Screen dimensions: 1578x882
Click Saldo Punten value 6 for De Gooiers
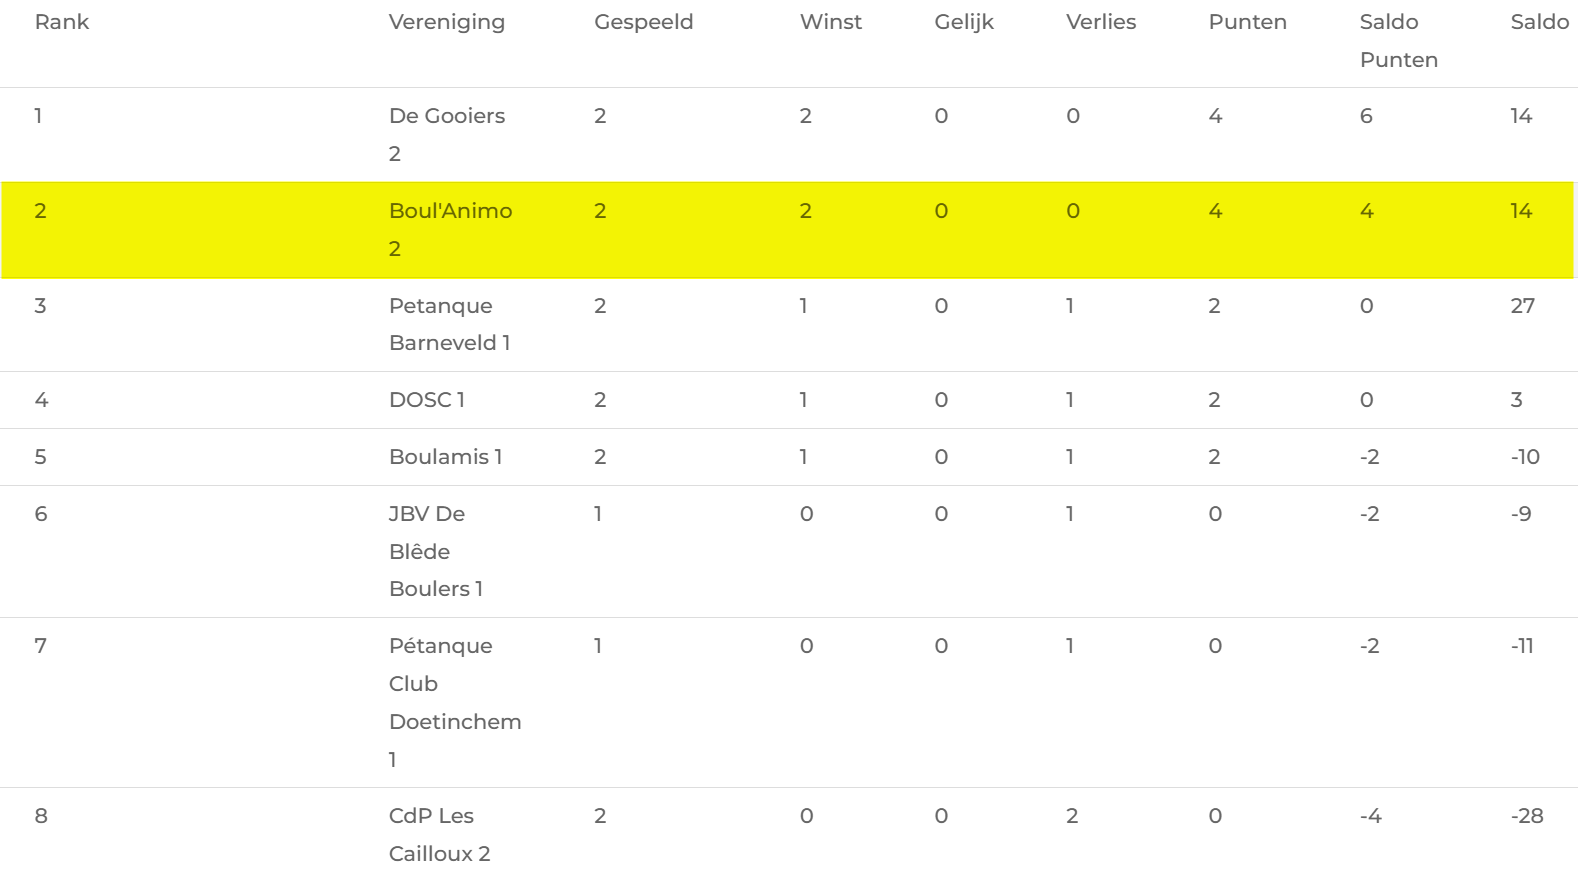[1366, 116]
